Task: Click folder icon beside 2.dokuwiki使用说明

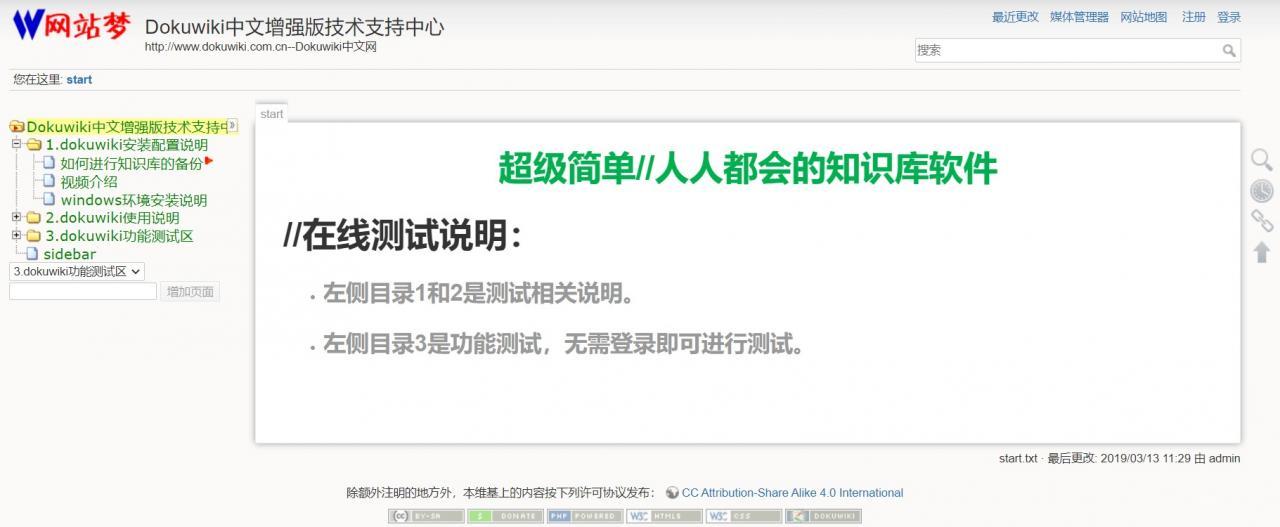Action: (x=34, y=218)
